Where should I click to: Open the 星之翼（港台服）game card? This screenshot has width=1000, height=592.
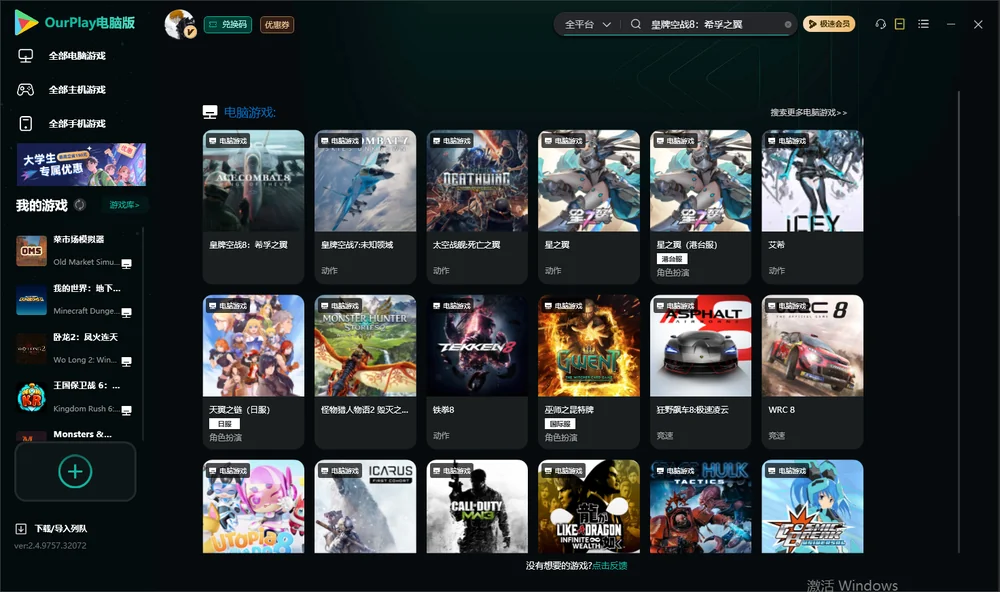click(x=701, y=207)
